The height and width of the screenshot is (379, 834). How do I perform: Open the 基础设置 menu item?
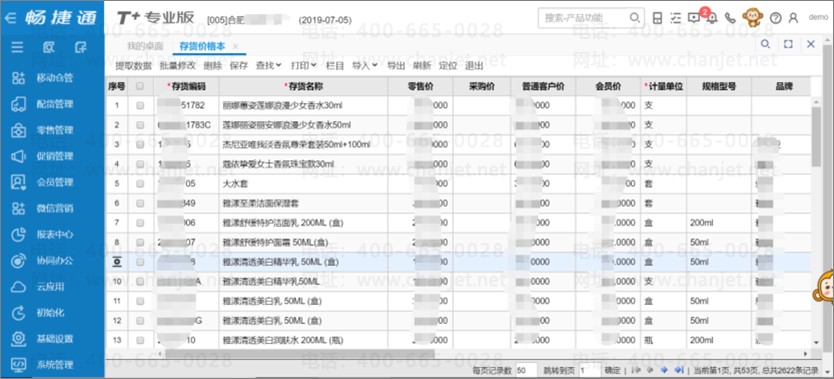point(55,339)
